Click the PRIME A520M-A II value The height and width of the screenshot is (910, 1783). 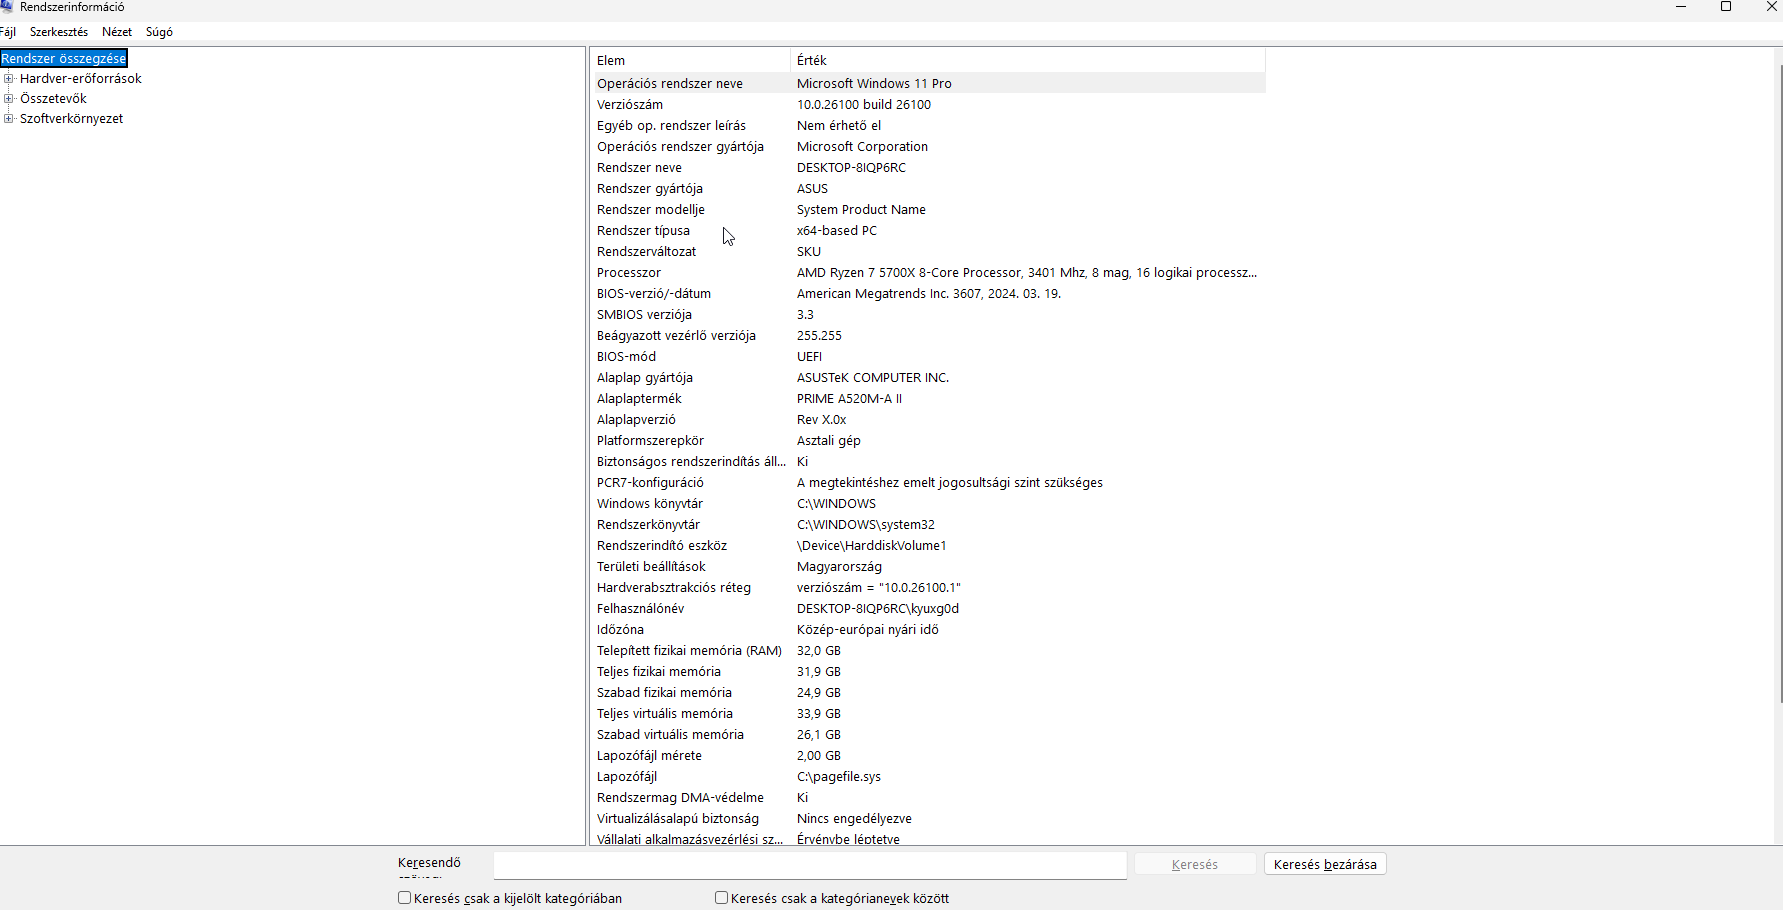pos(849,399)
